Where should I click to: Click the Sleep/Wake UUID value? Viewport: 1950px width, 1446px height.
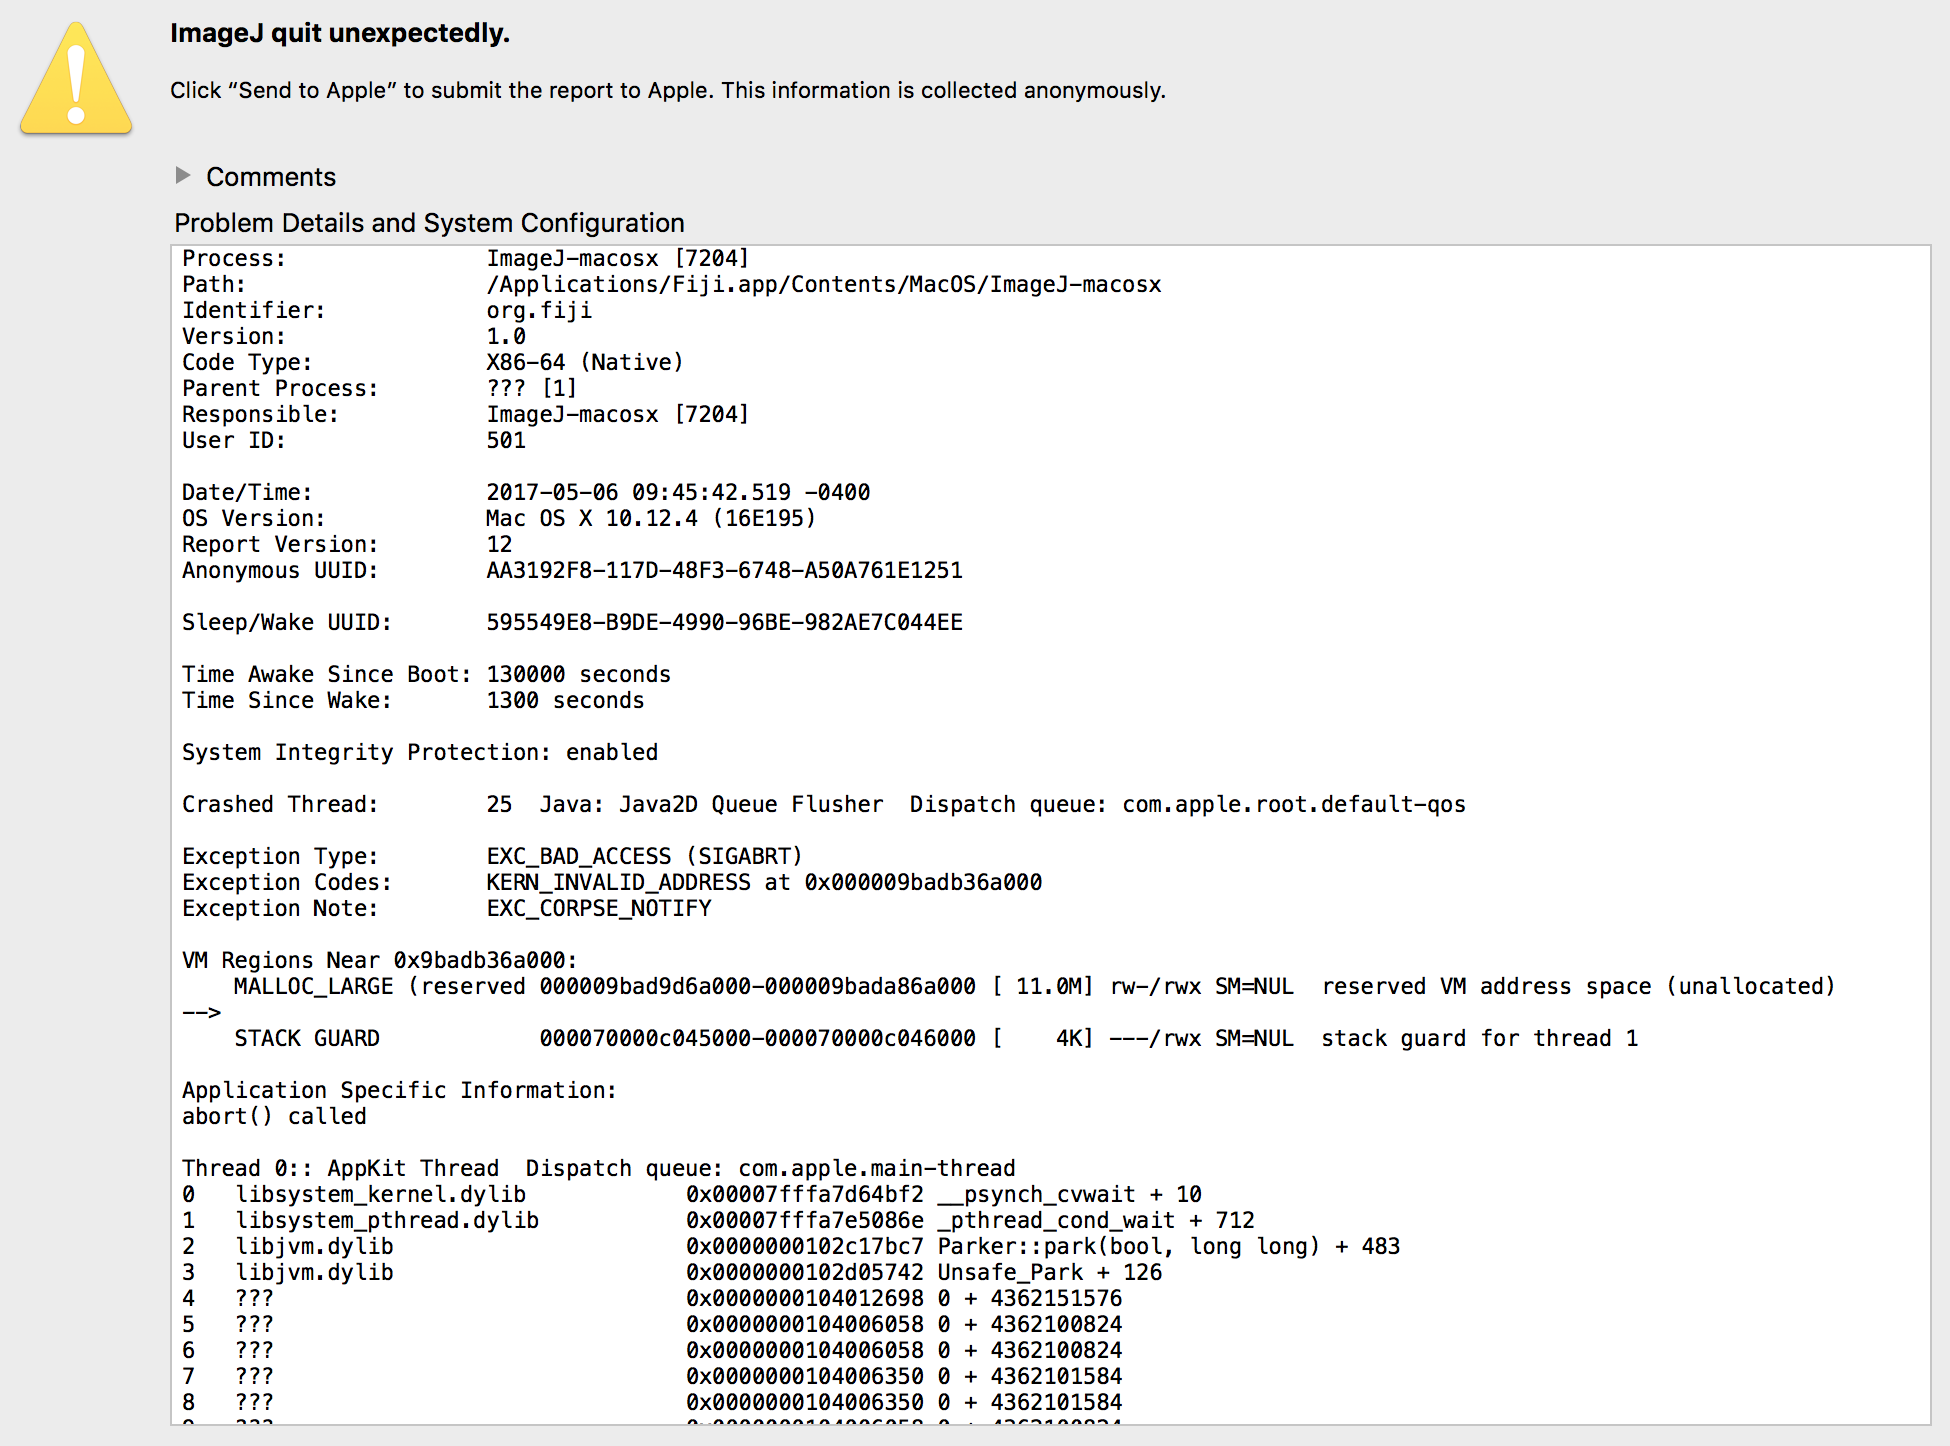point(724,623)
